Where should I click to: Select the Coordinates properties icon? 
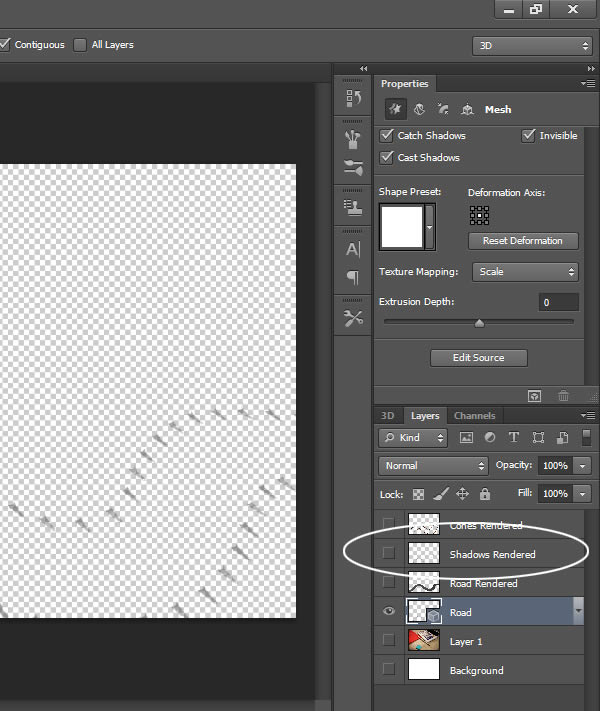[x=467, y=109]
